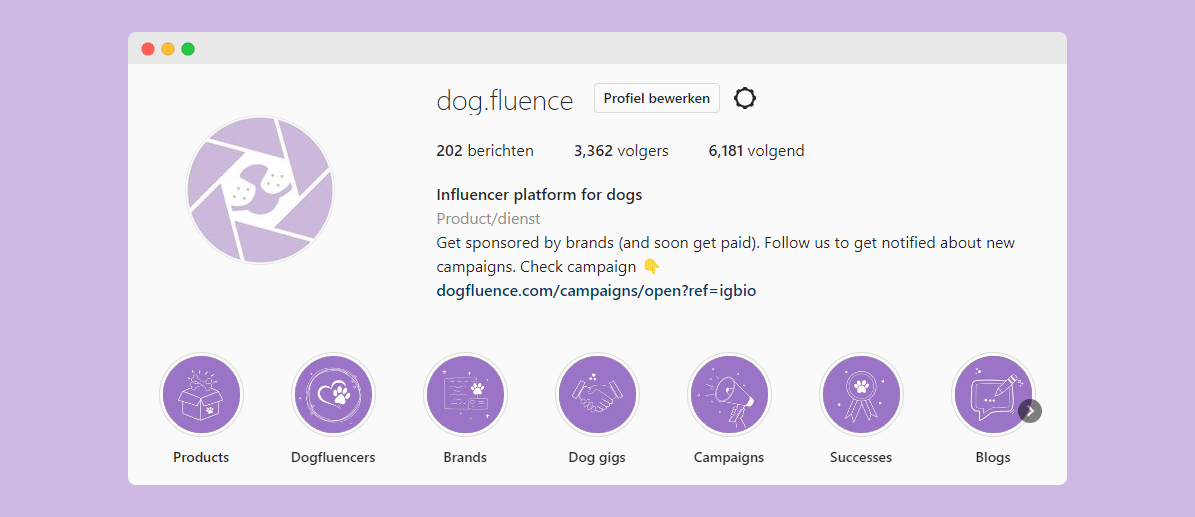Open the Dogfluencers heart-paw highlight icon

pos(333,395)
